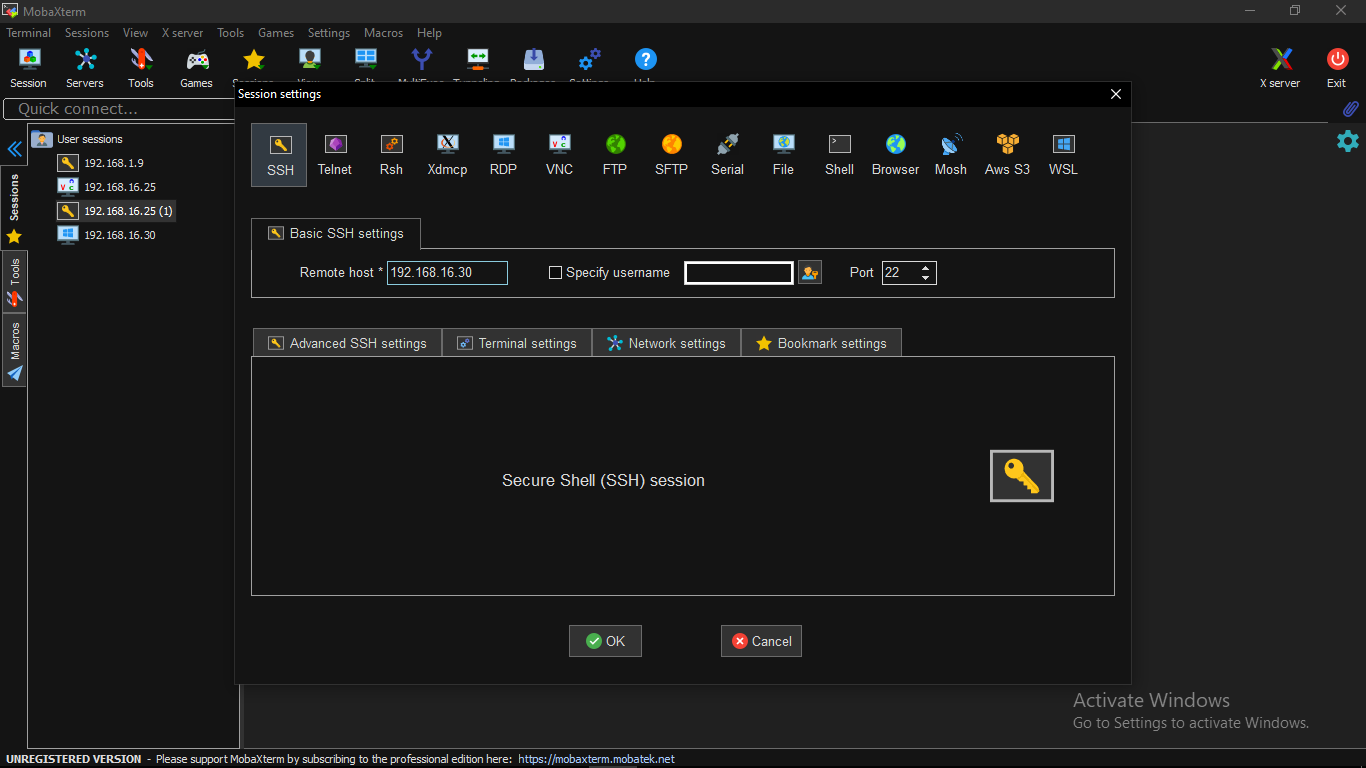Open the mobaxterm.mobatek.net subscription link
This screenshot has height=768, width=1366.
coord(596,759)
